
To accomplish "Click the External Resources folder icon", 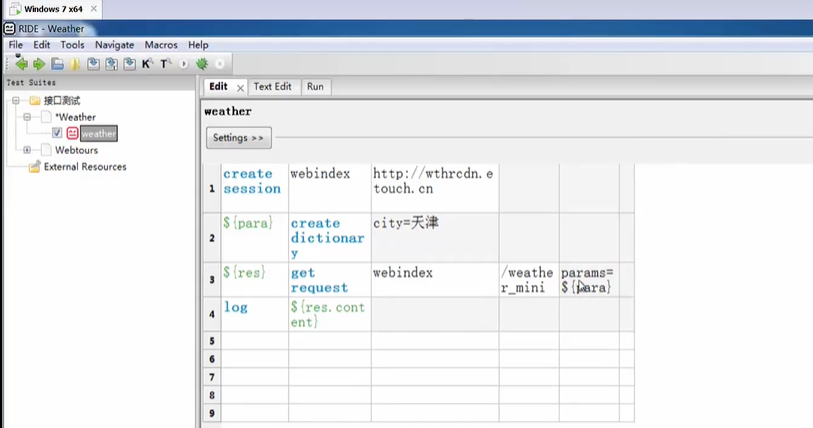I will point(35,167).
